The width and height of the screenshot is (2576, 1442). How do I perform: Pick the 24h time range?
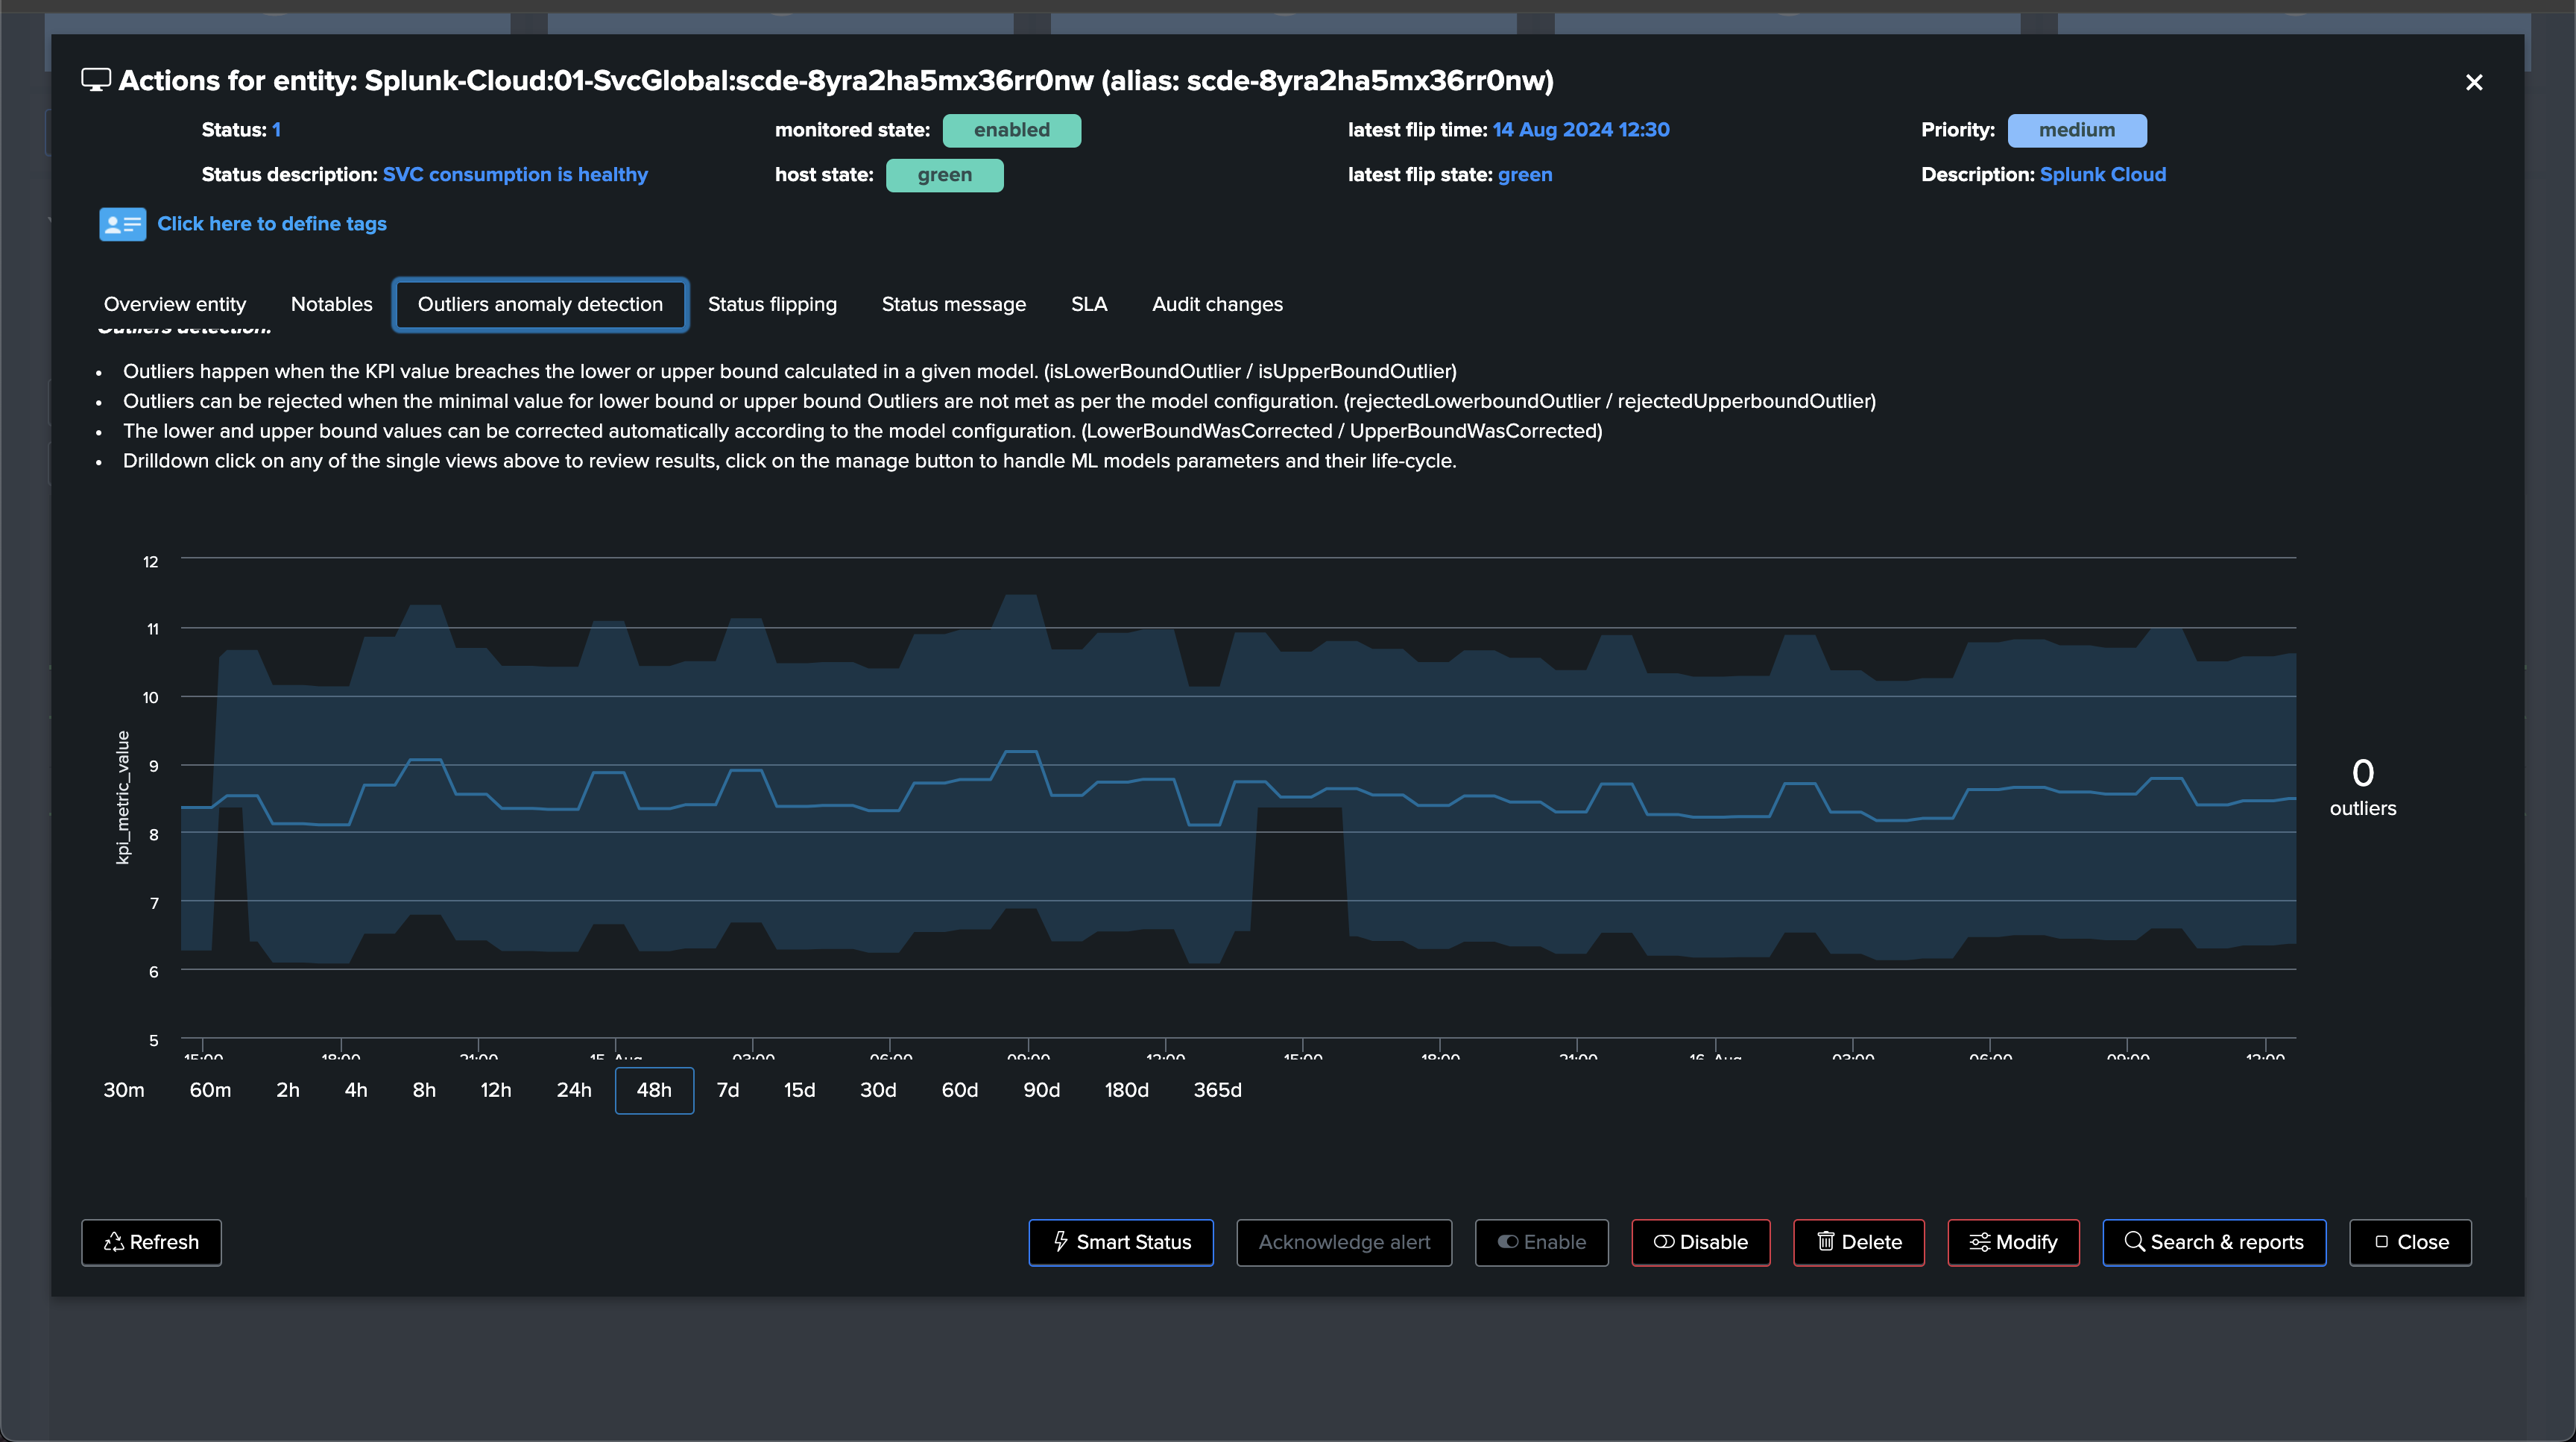574,1090
